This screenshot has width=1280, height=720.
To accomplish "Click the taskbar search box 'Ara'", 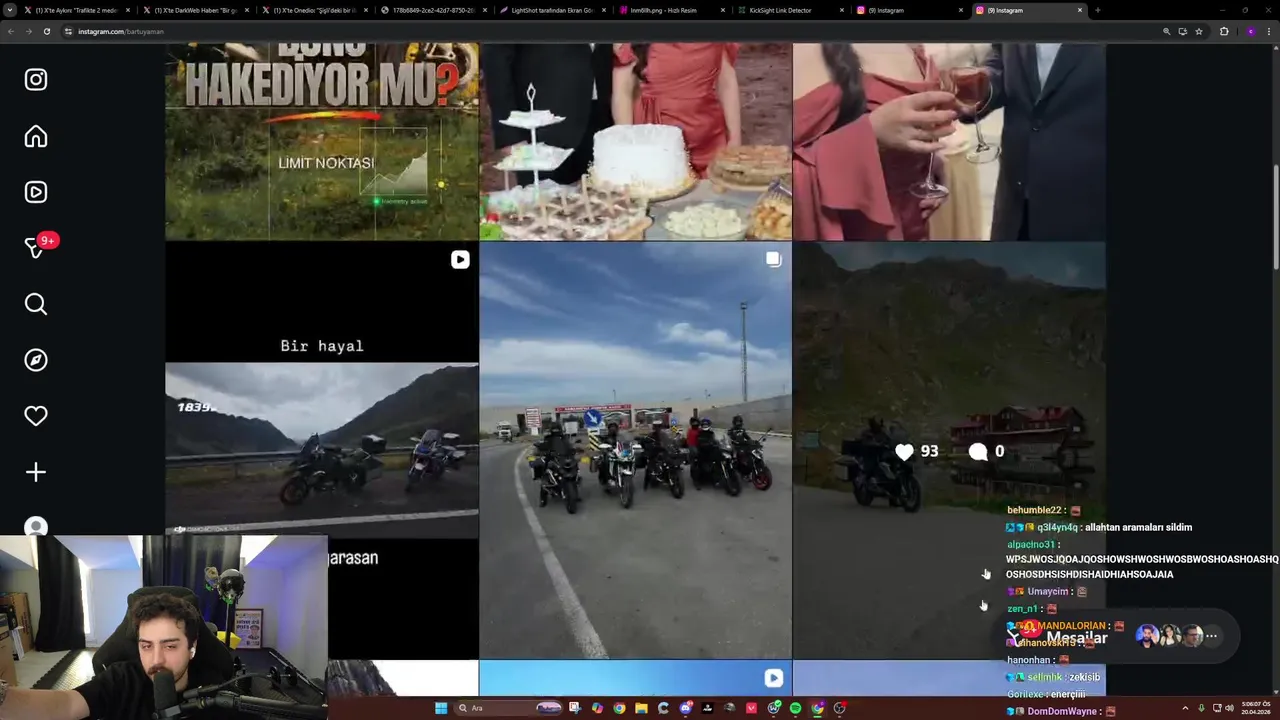I will (508, 708).
